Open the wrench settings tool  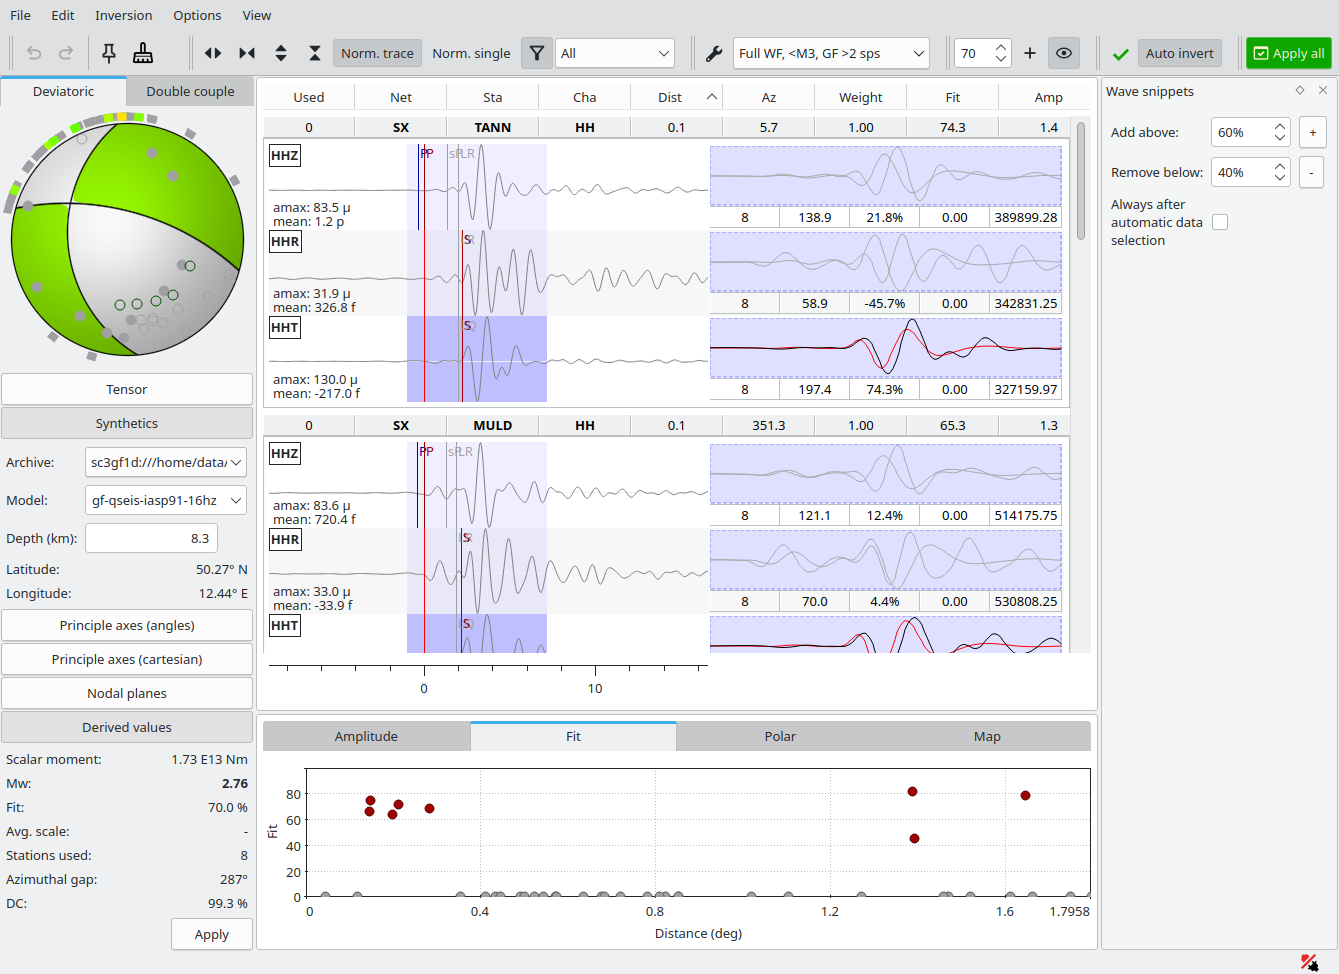[714, 53]
